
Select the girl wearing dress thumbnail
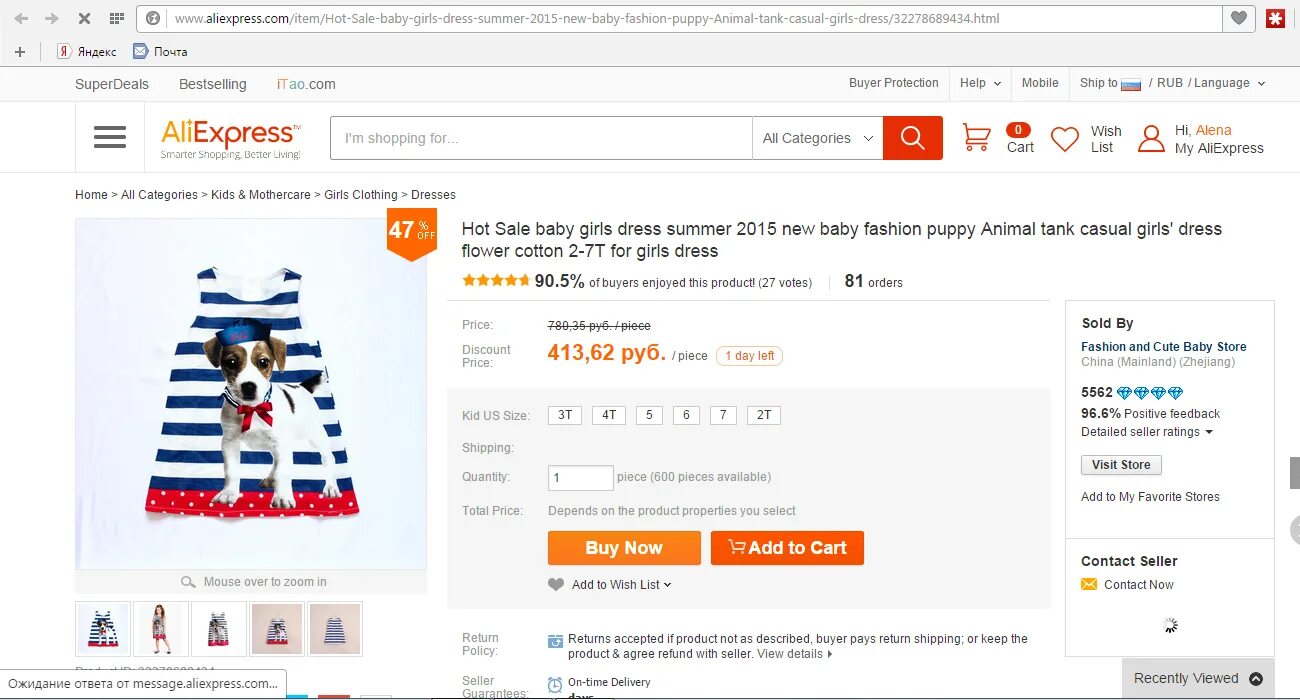(160, 629)
